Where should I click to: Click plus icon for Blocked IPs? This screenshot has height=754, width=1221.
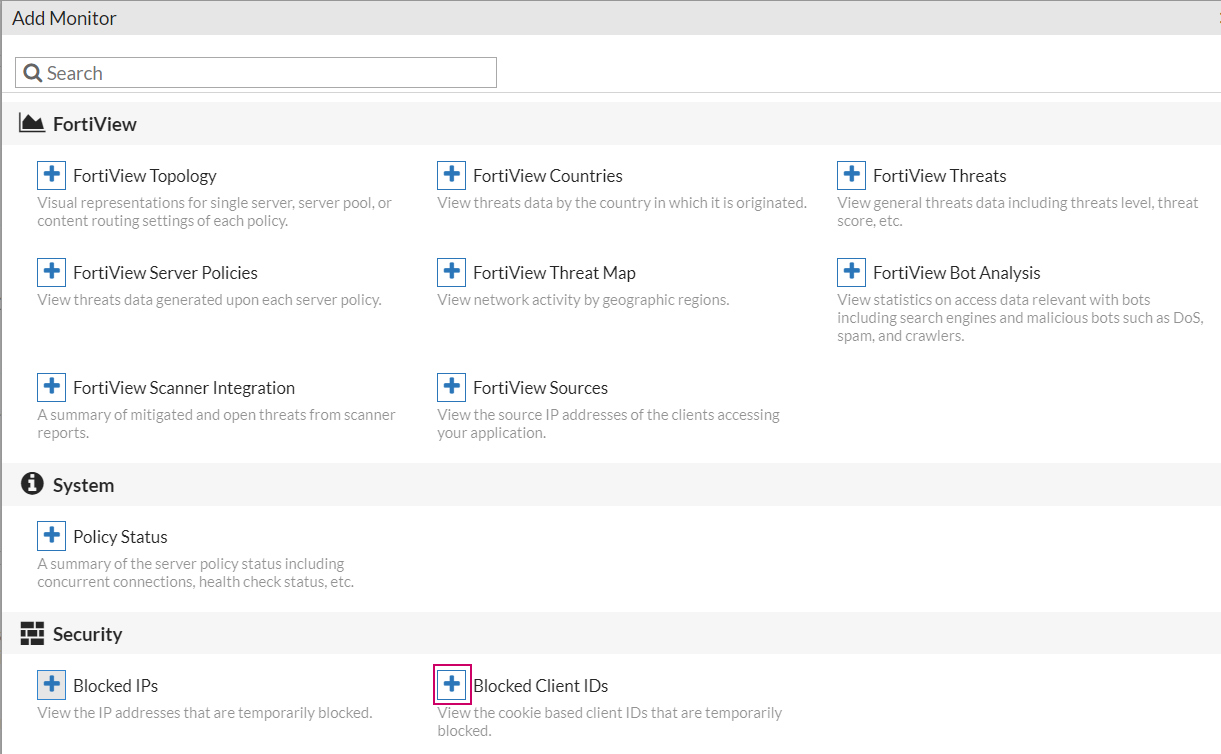click(51, 685)
